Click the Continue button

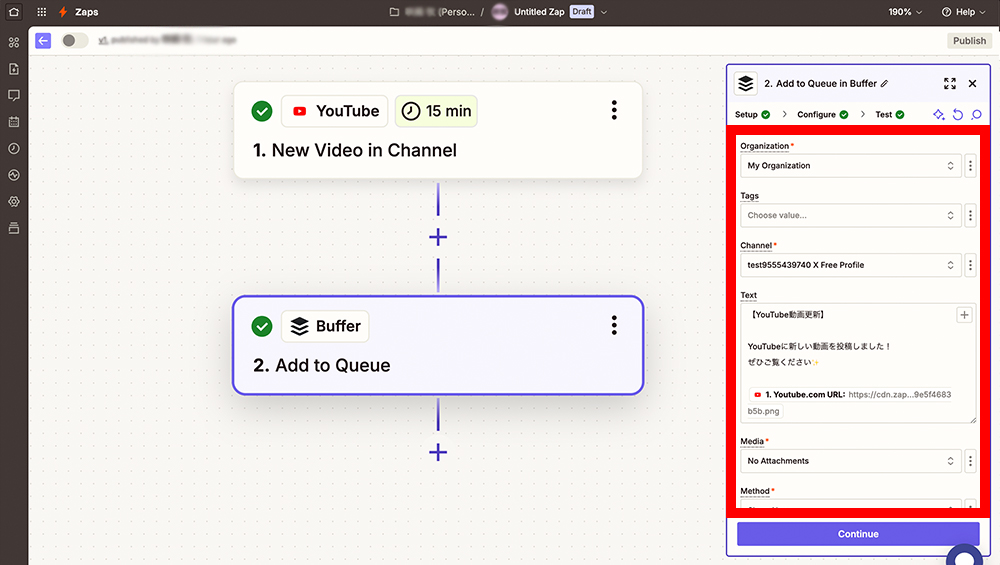[858, 534]
